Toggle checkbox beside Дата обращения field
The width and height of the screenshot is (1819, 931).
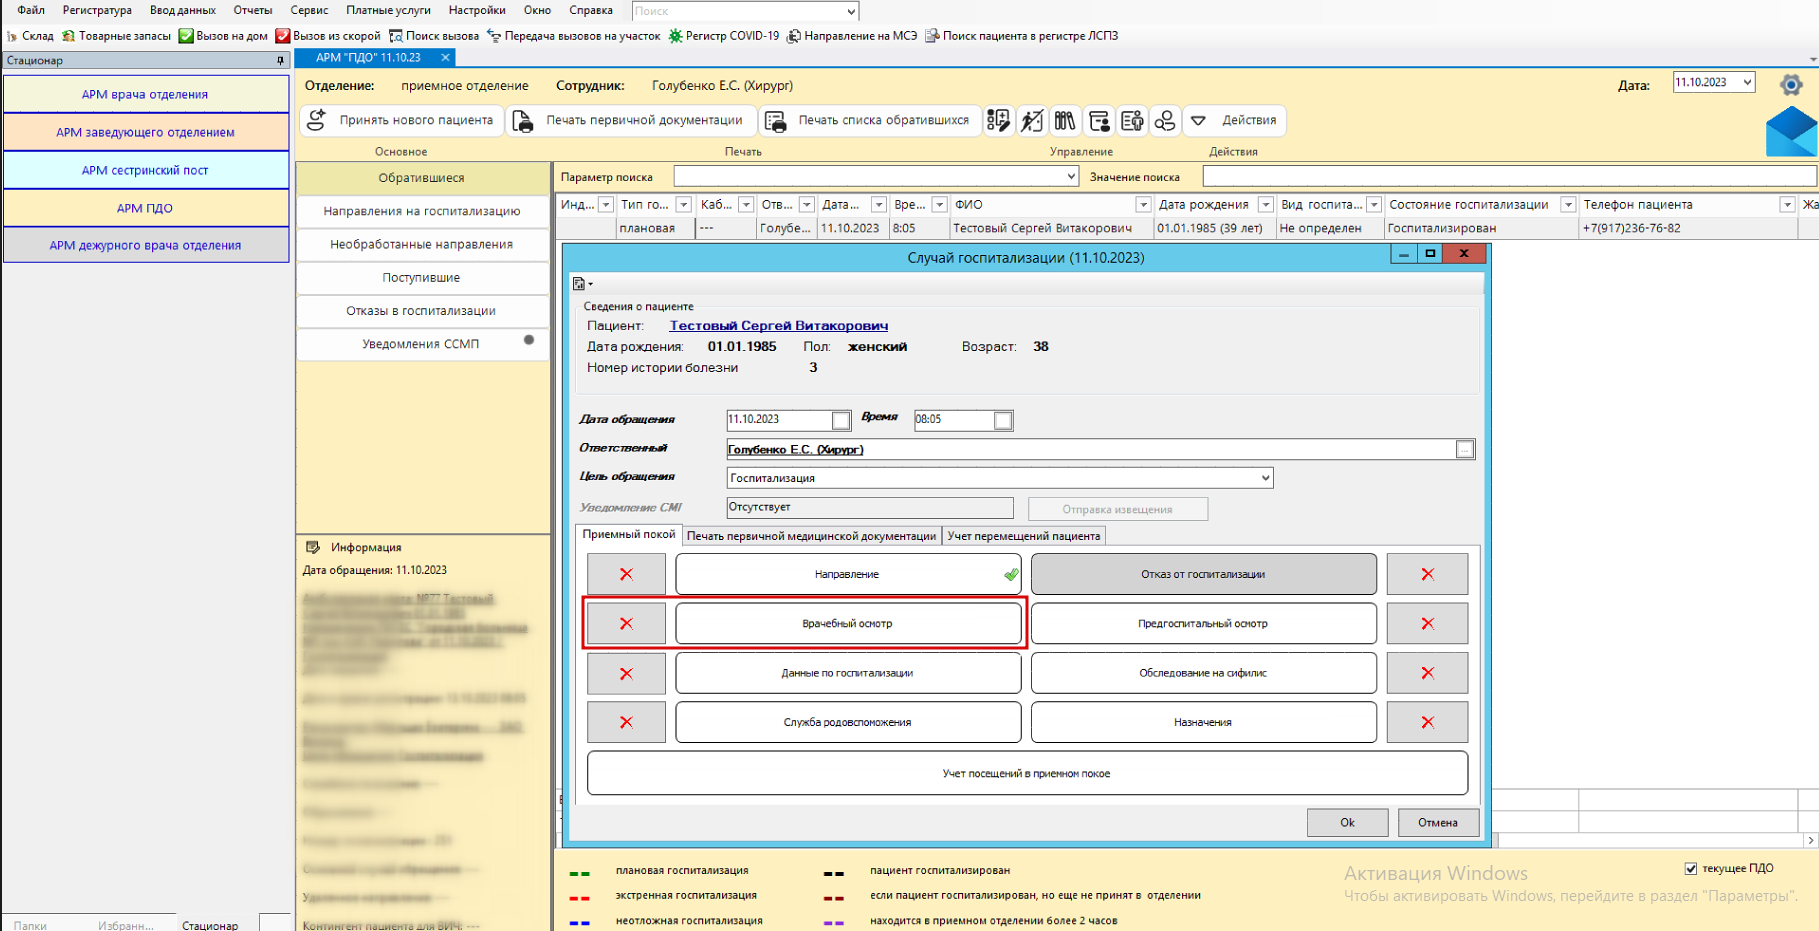841,421
